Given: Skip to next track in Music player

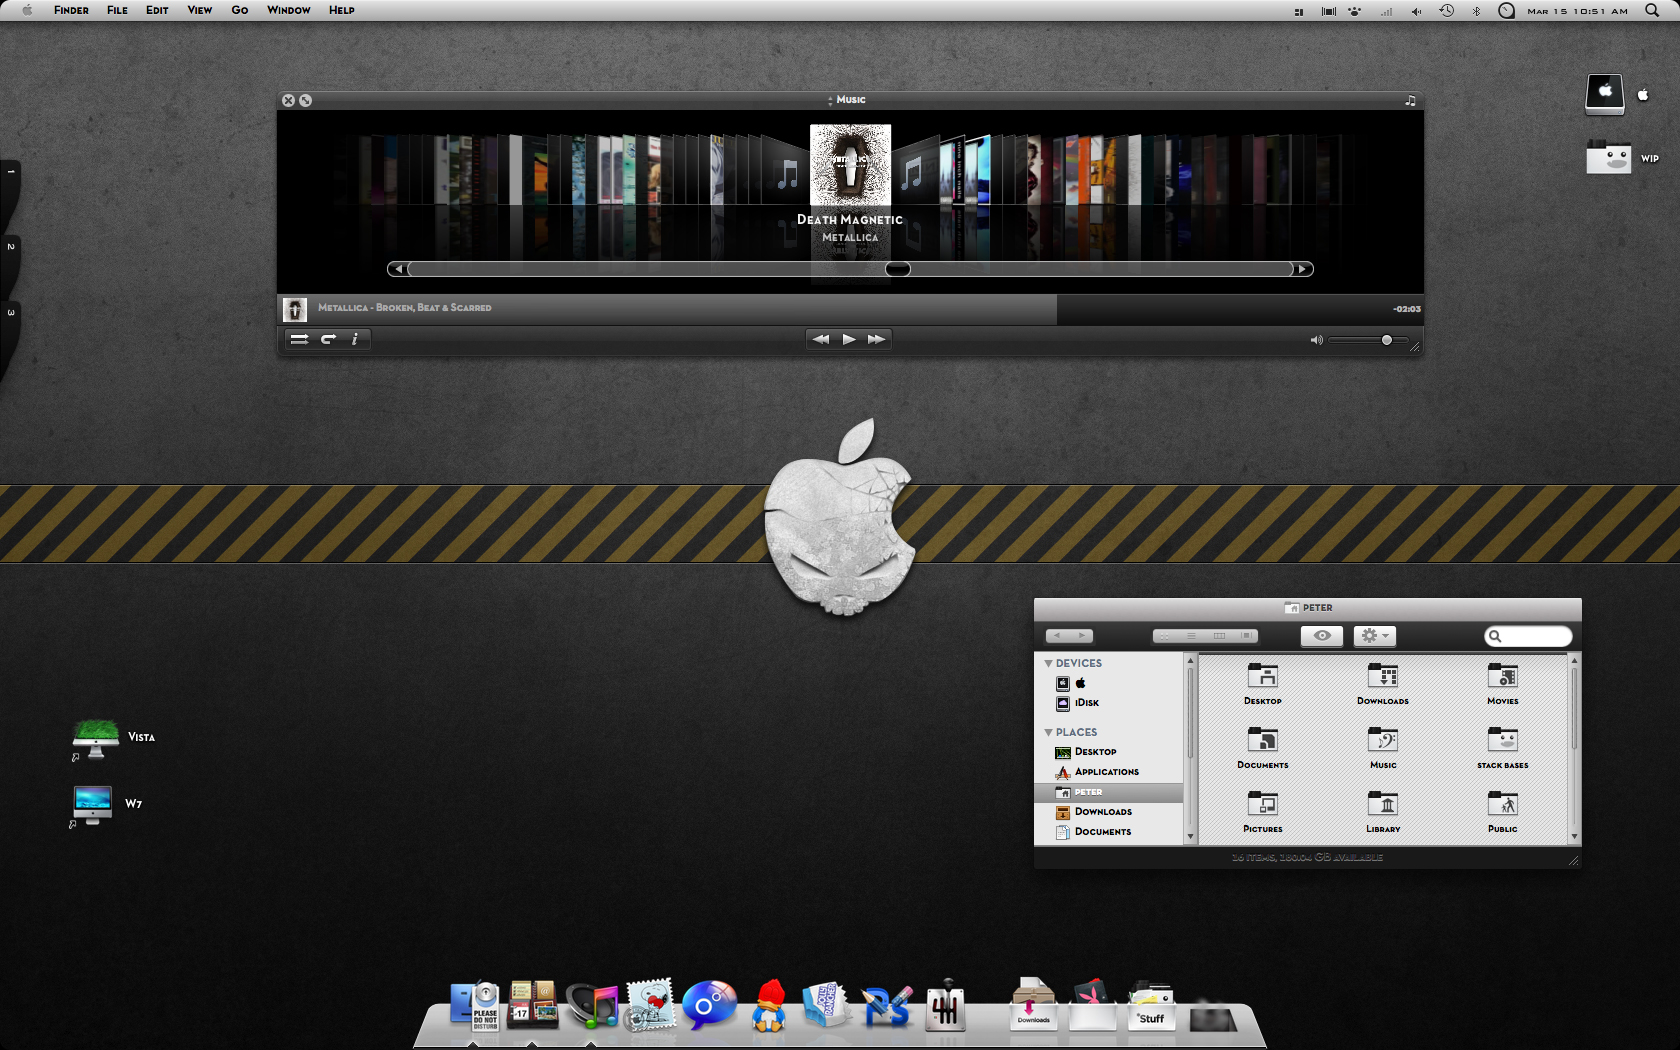Looking at the screenshot, I should [876, 339].
